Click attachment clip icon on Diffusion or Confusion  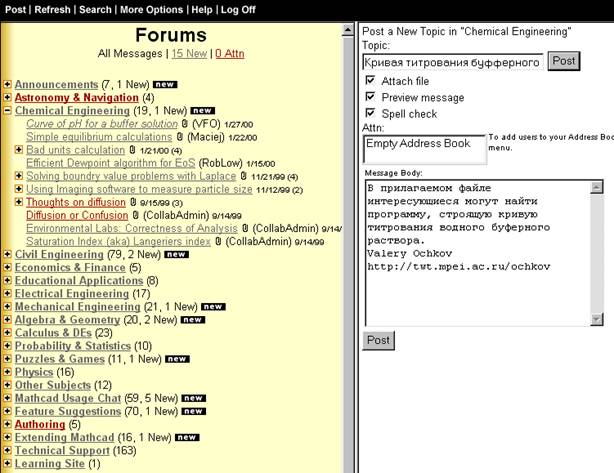point(135,215)
